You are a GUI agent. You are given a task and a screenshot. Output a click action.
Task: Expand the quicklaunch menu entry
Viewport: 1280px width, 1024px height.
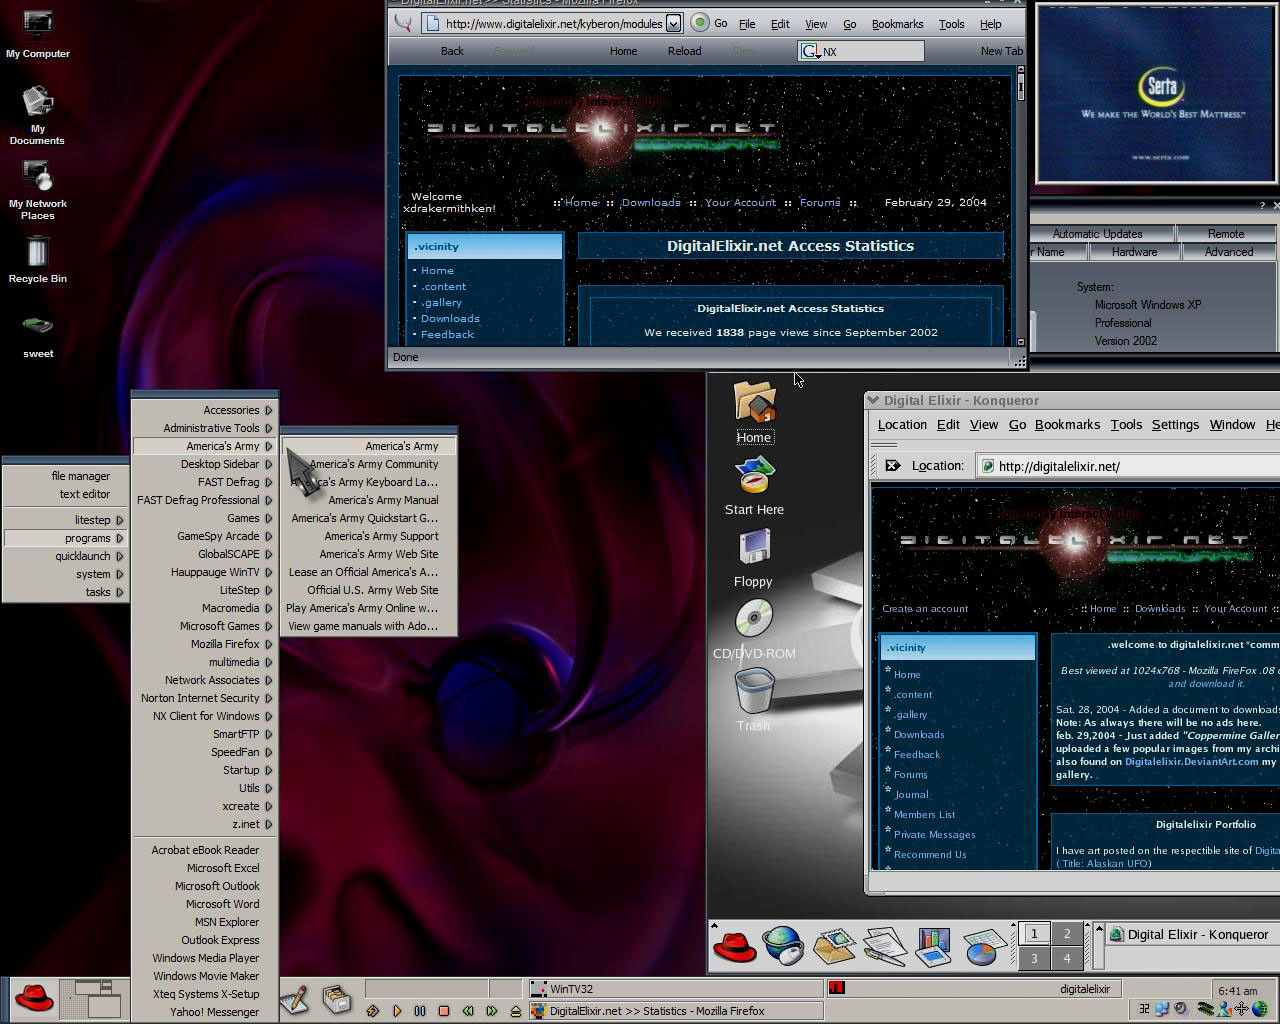[x=66, y=556]
